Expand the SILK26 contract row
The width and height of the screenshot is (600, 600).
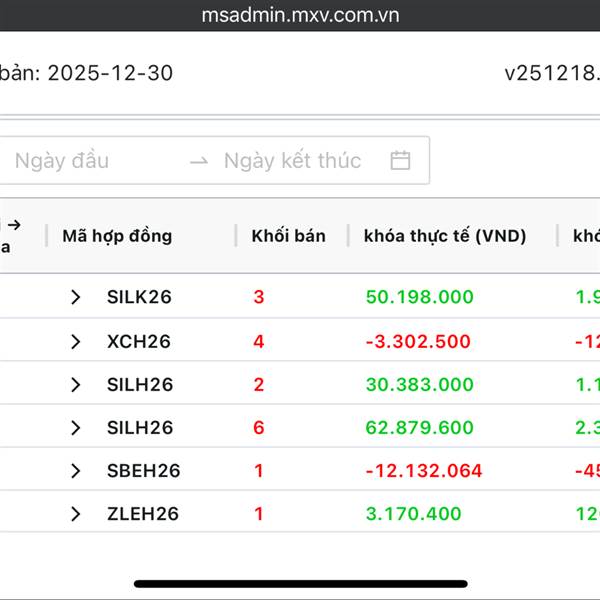coord(75,297)
